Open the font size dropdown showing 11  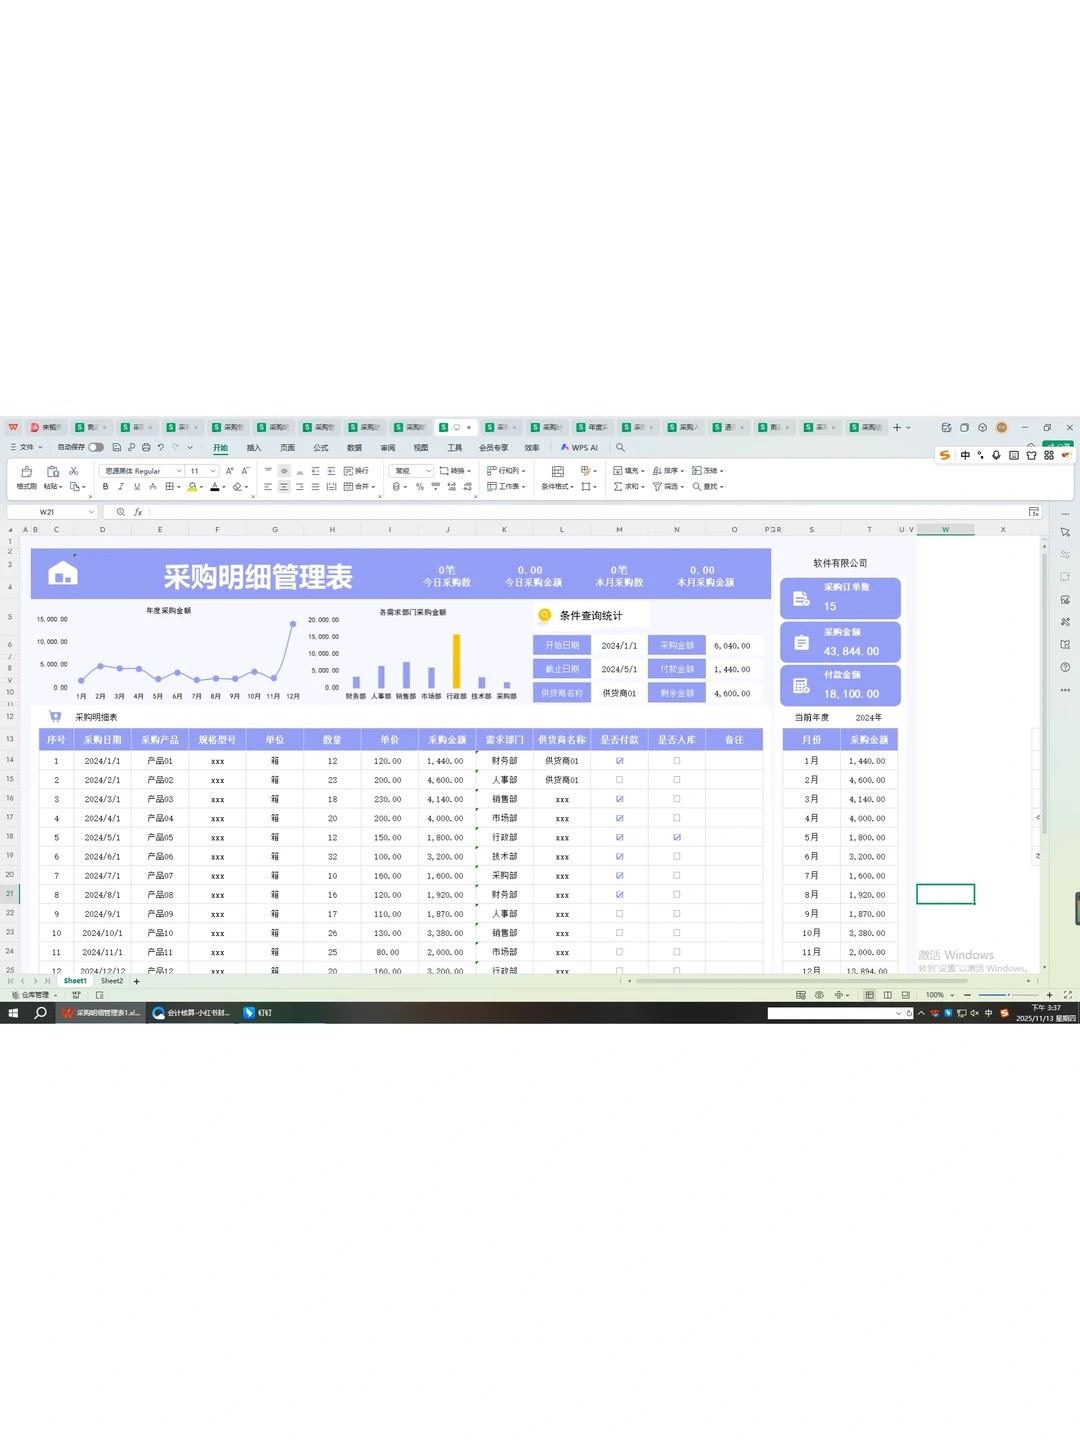[213, 471]
